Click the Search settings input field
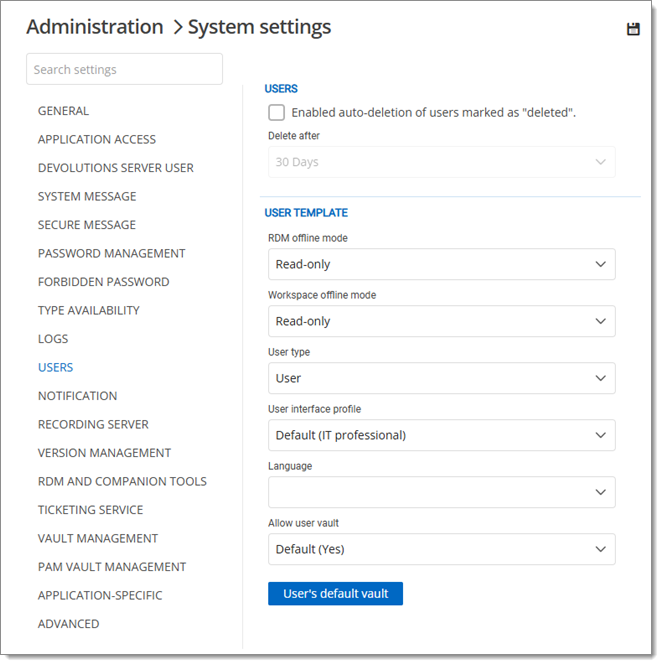This screenshot has width=662, height=665. pos(124,70)
